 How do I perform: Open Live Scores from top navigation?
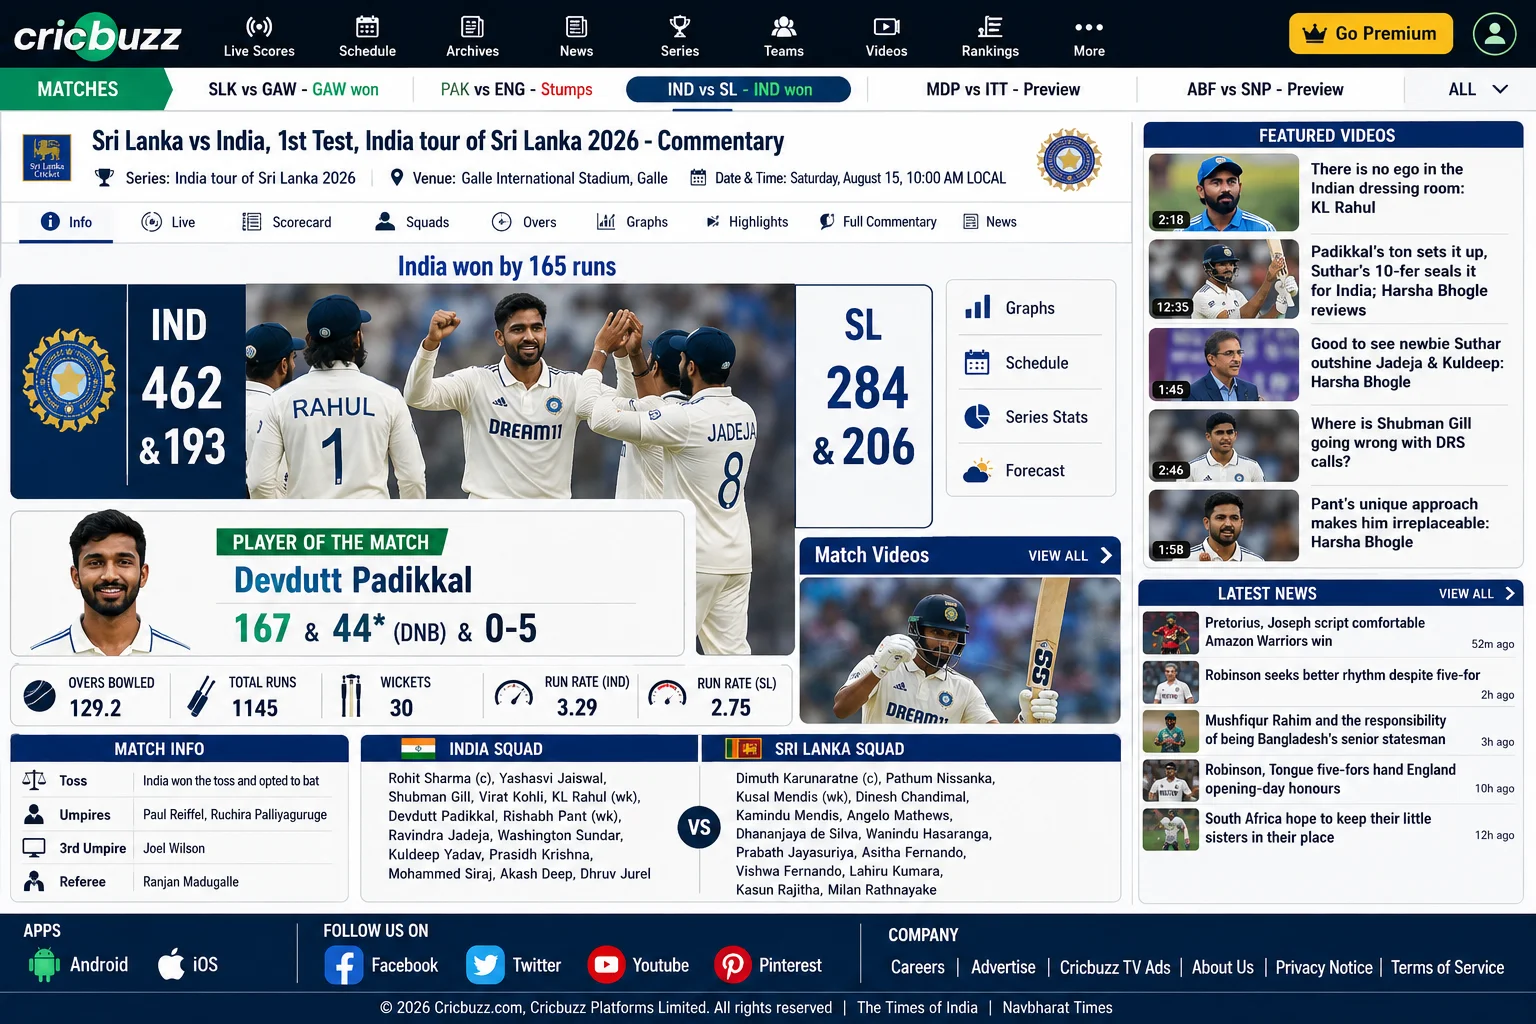259,37
